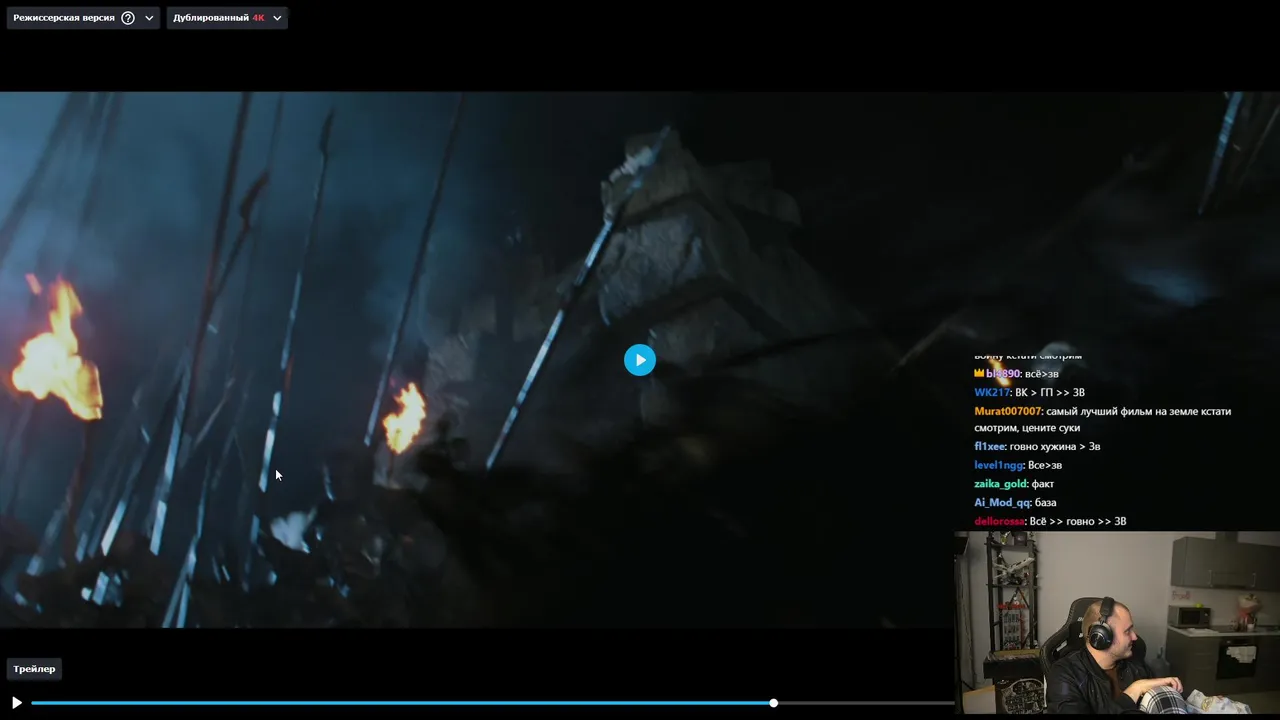This screenshot has height=720, width=1280.
Task: Click the play icon at bottom-left of player
Action: tap(16, 703)
